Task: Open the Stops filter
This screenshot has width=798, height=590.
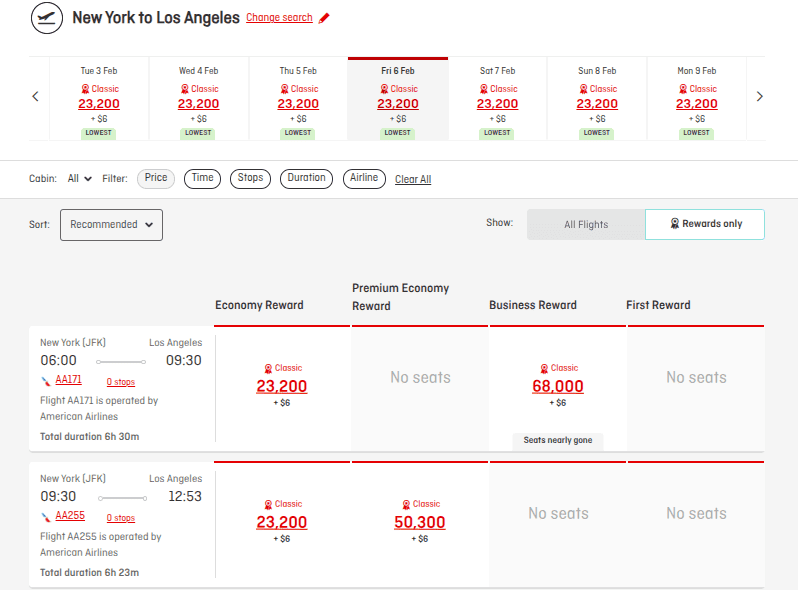Action: tap(250, 178)
